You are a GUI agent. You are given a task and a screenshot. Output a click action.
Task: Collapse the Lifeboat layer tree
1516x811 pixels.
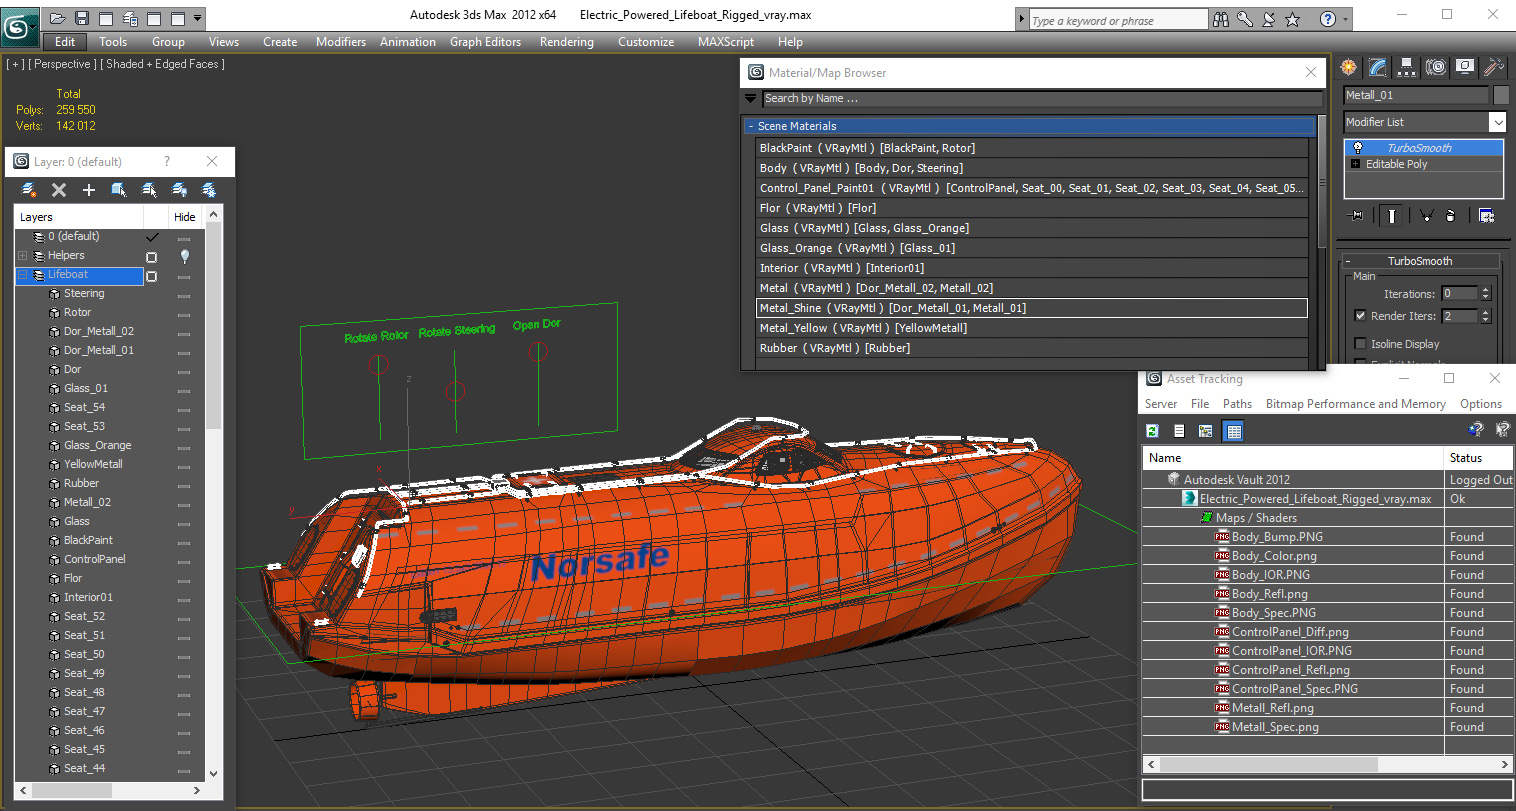(22, 274)
